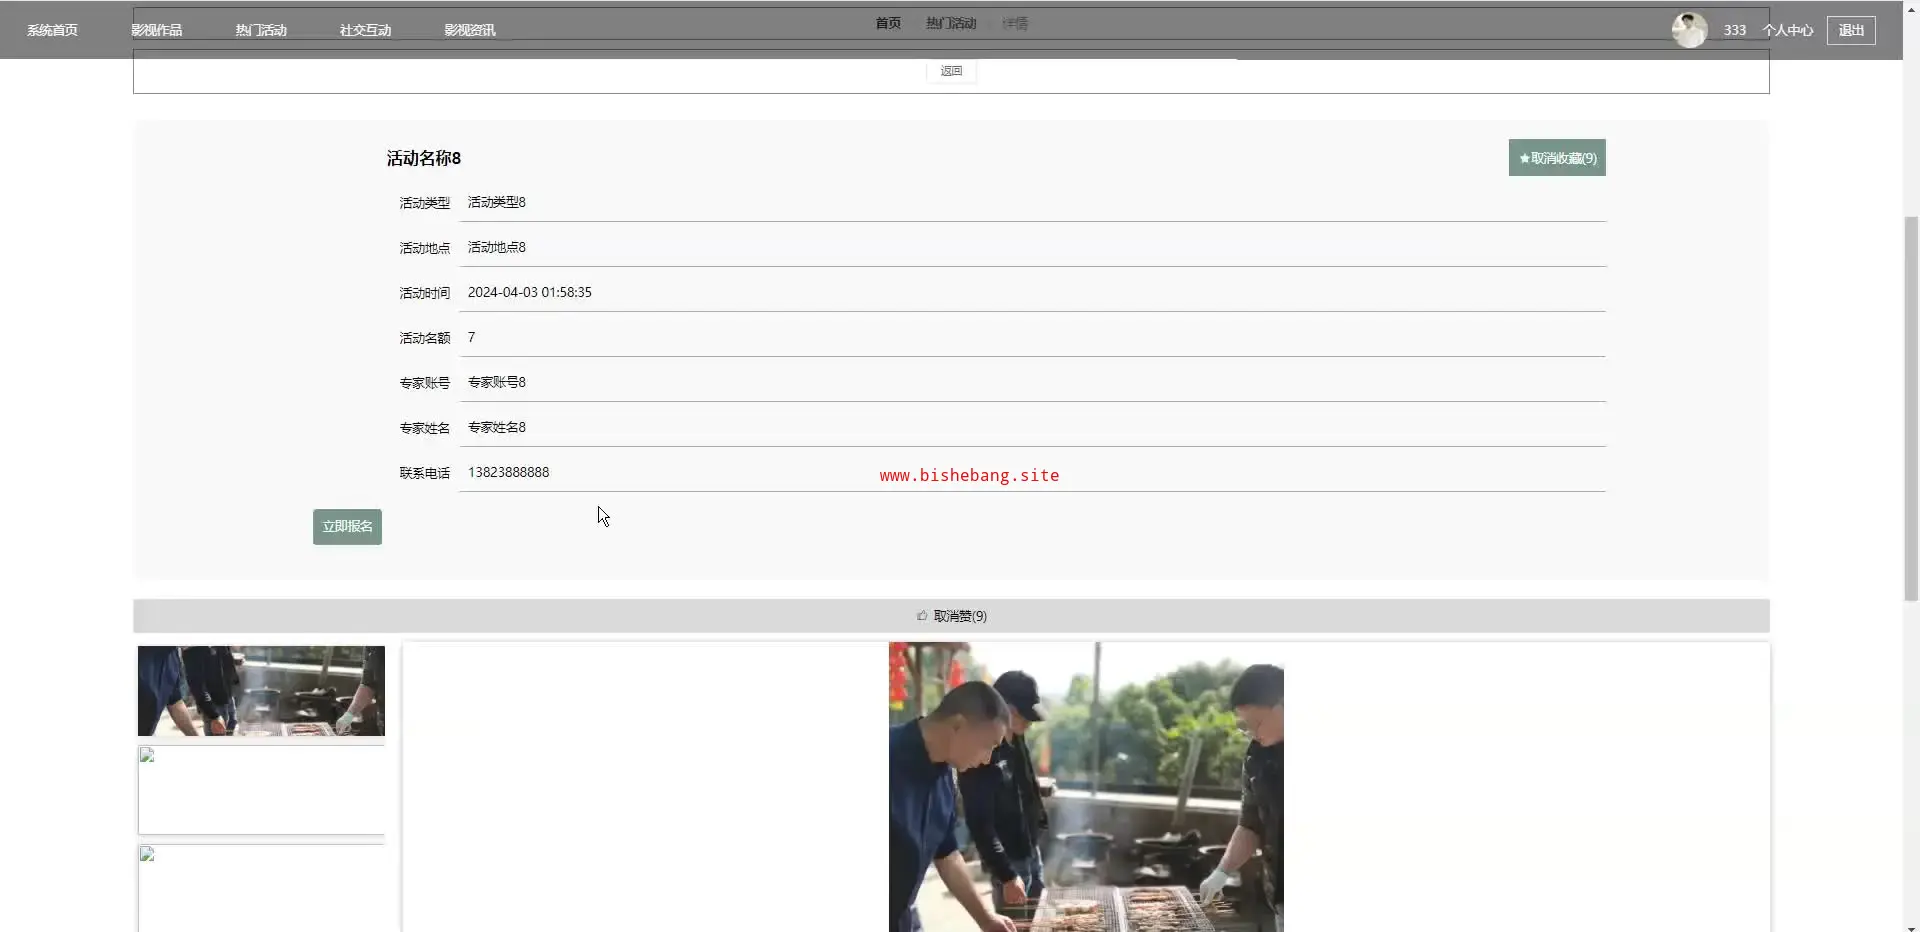Click the 详情 breadcrumb item

(1015, 23)
